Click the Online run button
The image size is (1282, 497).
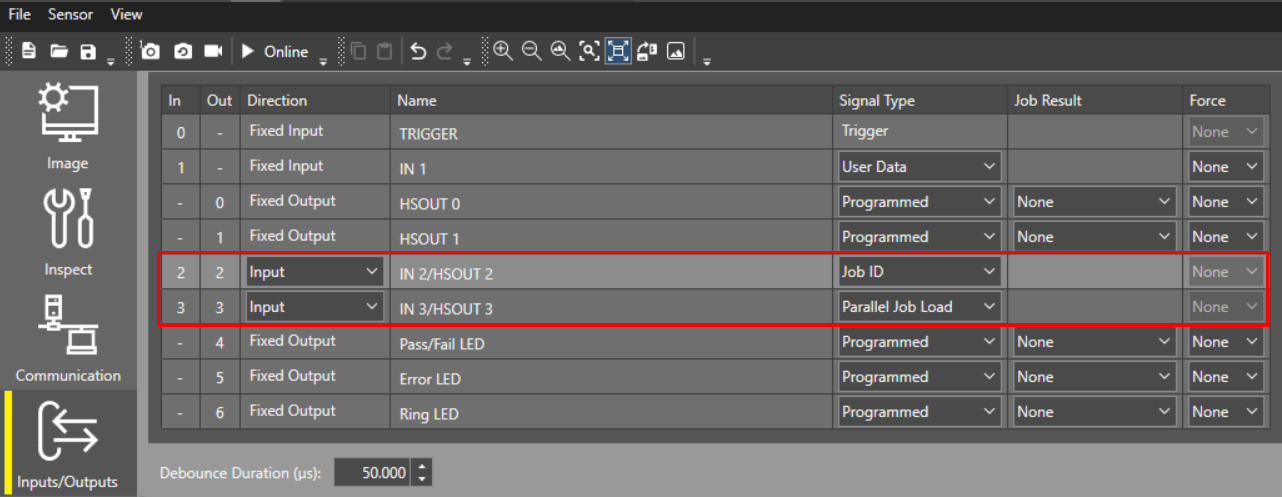(277, 51)
